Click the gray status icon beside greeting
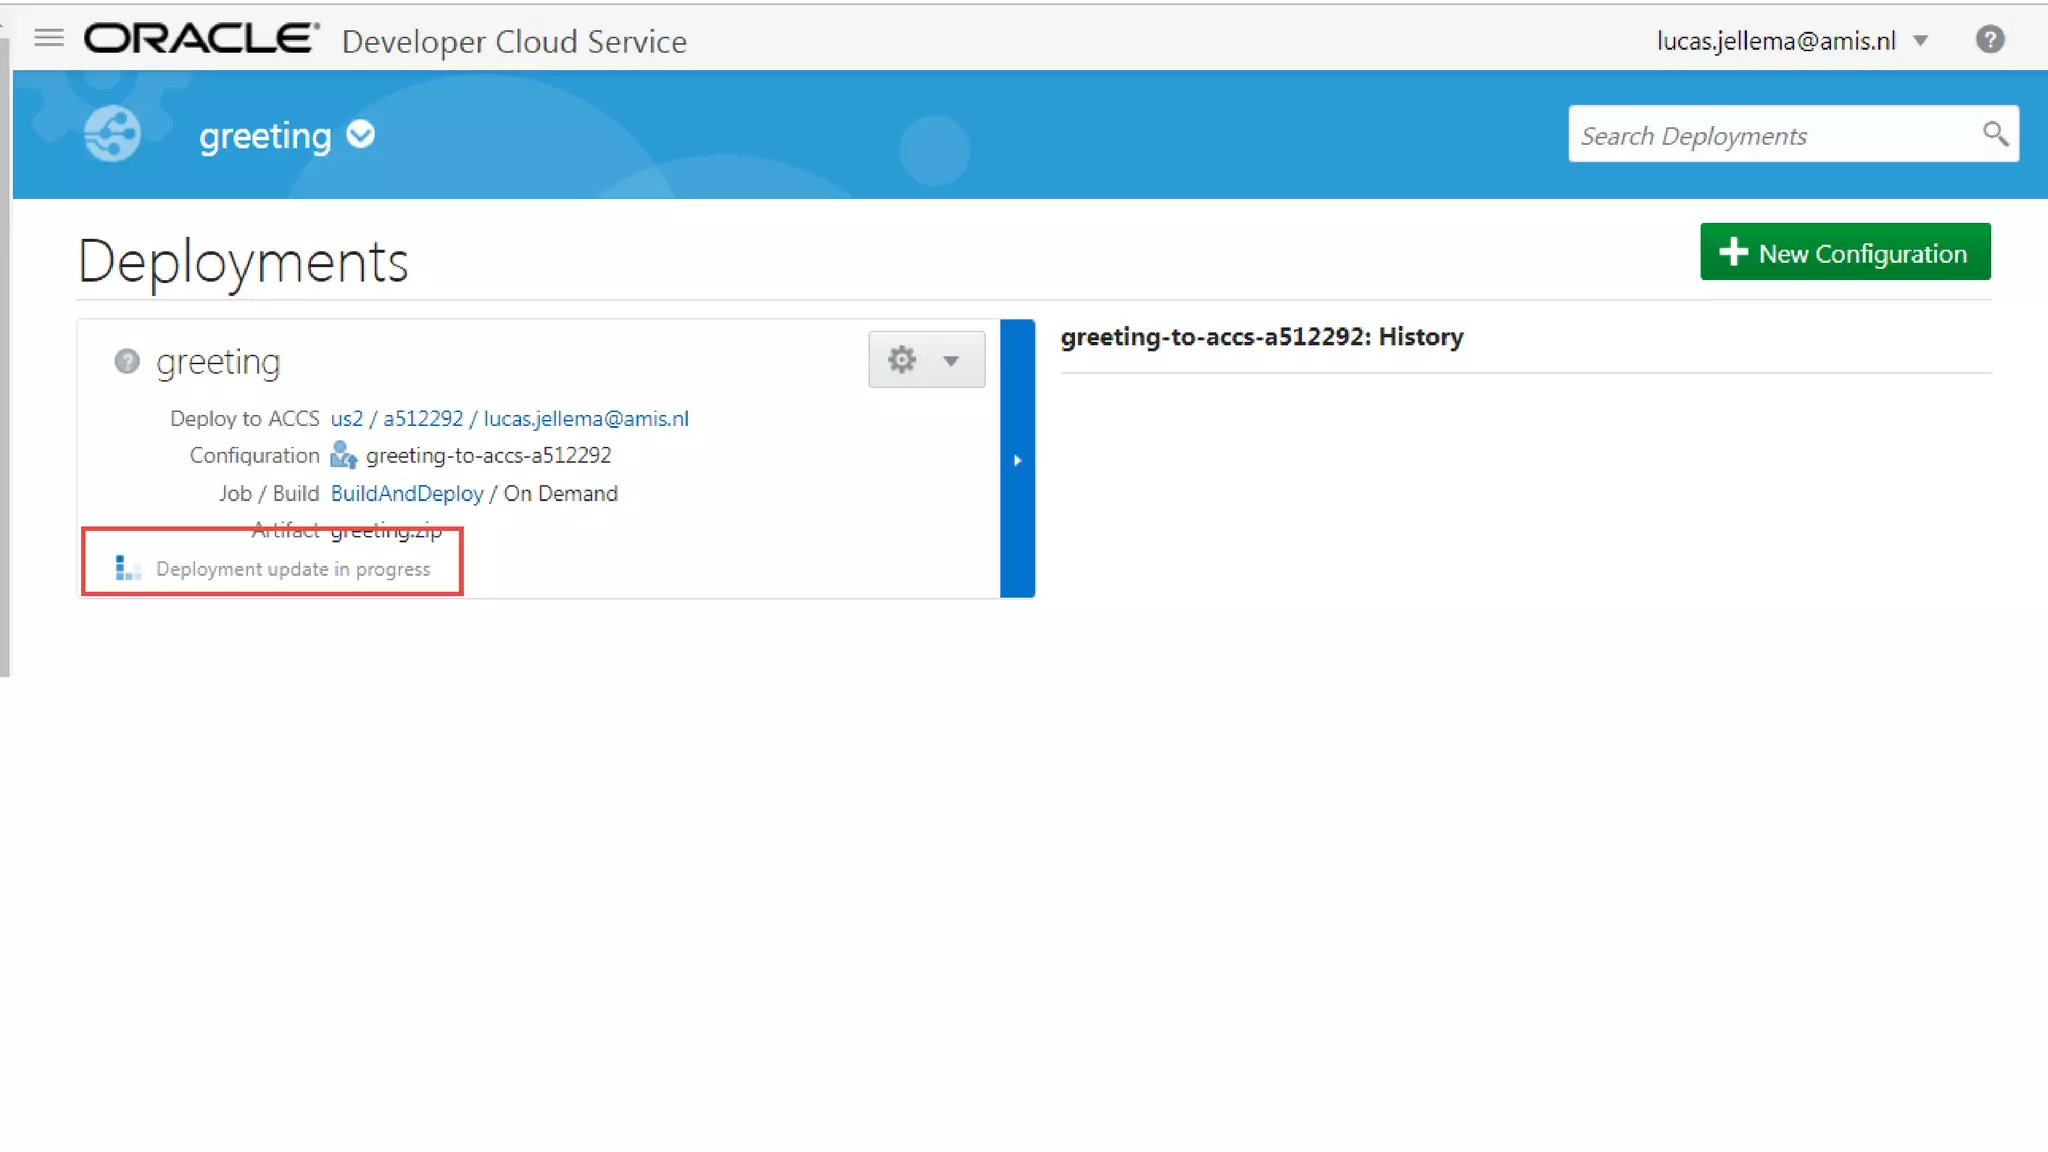This screenshot has width=2048, height=1152. click(x=127, y=361)
